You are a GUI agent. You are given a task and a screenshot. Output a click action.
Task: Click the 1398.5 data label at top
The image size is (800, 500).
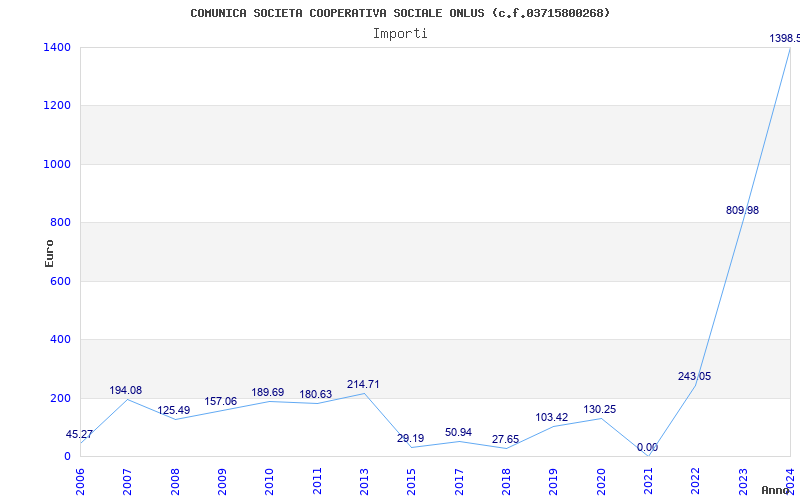click(x=785, y=38)
